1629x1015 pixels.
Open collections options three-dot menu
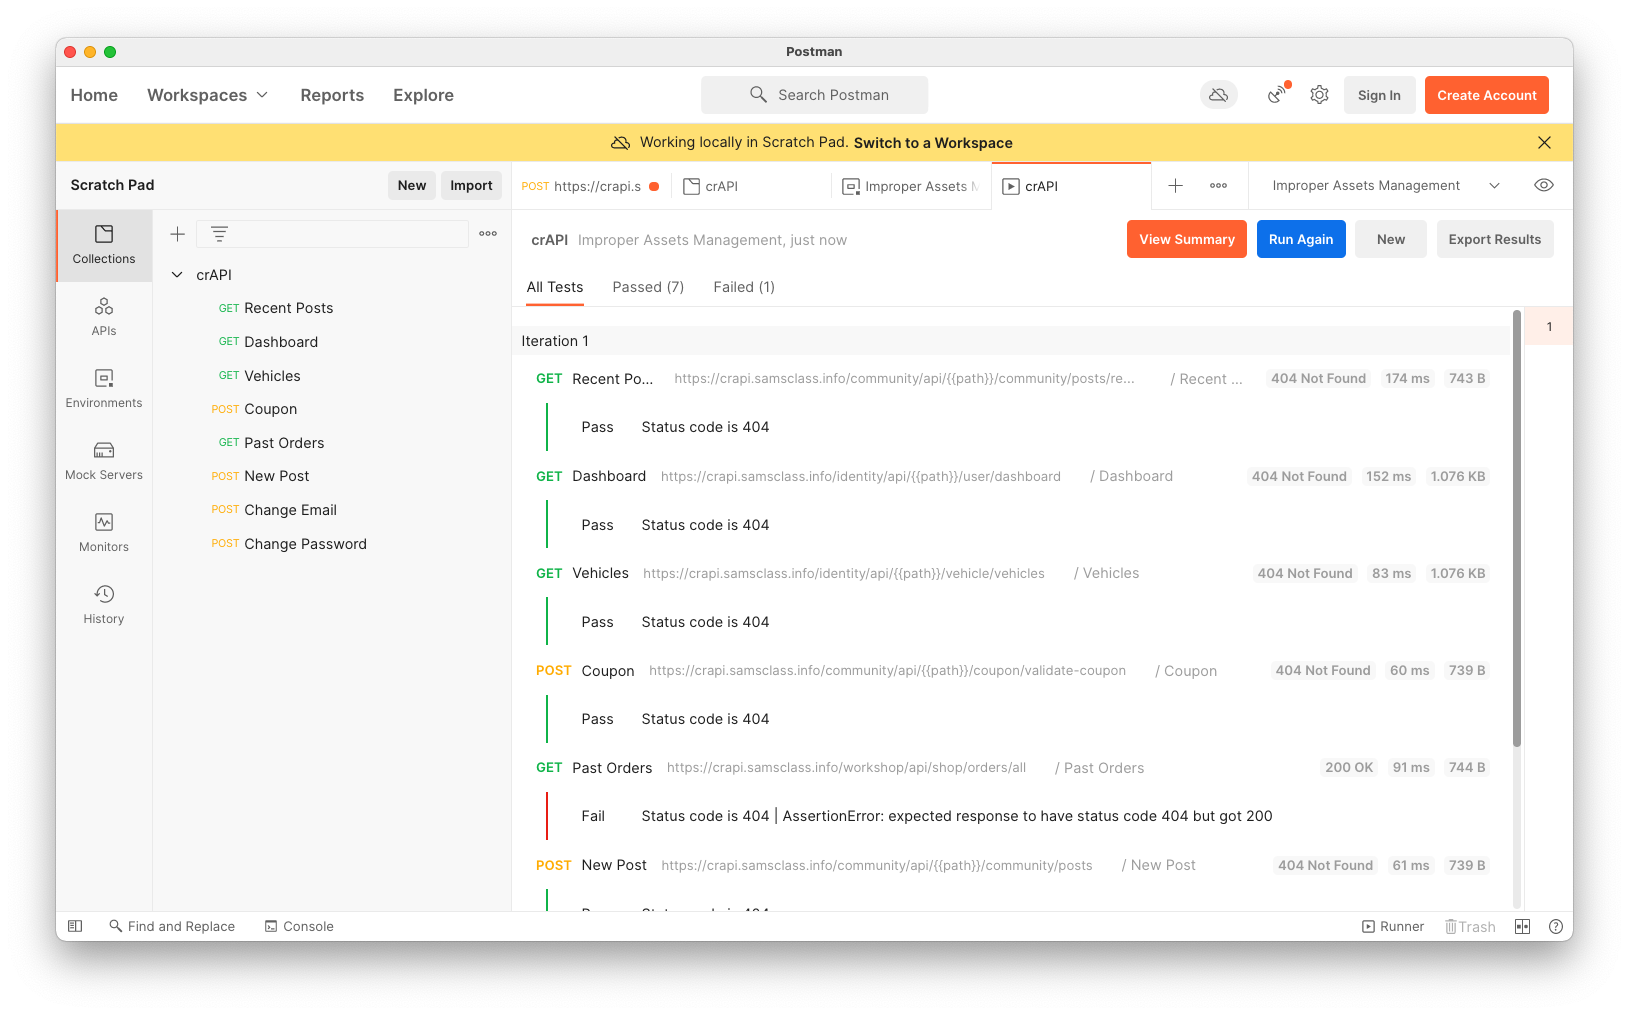pos(488,234)
